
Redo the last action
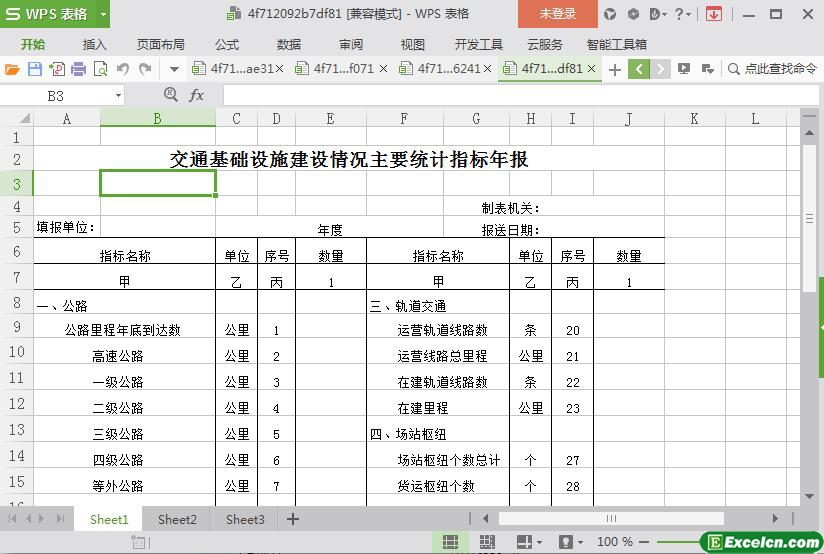[145, 69]
